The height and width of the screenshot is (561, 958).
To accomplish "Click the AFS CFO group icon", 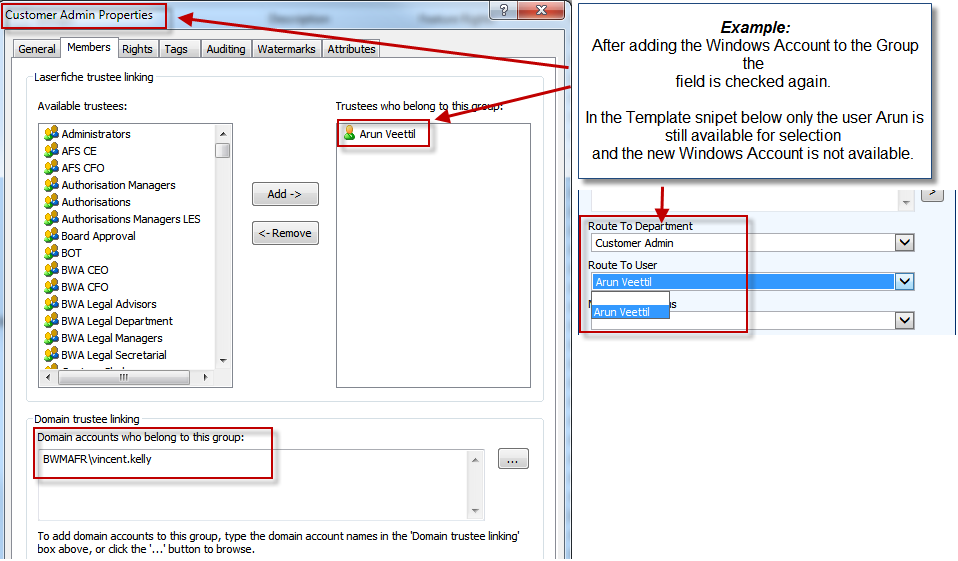I will 51,167.
